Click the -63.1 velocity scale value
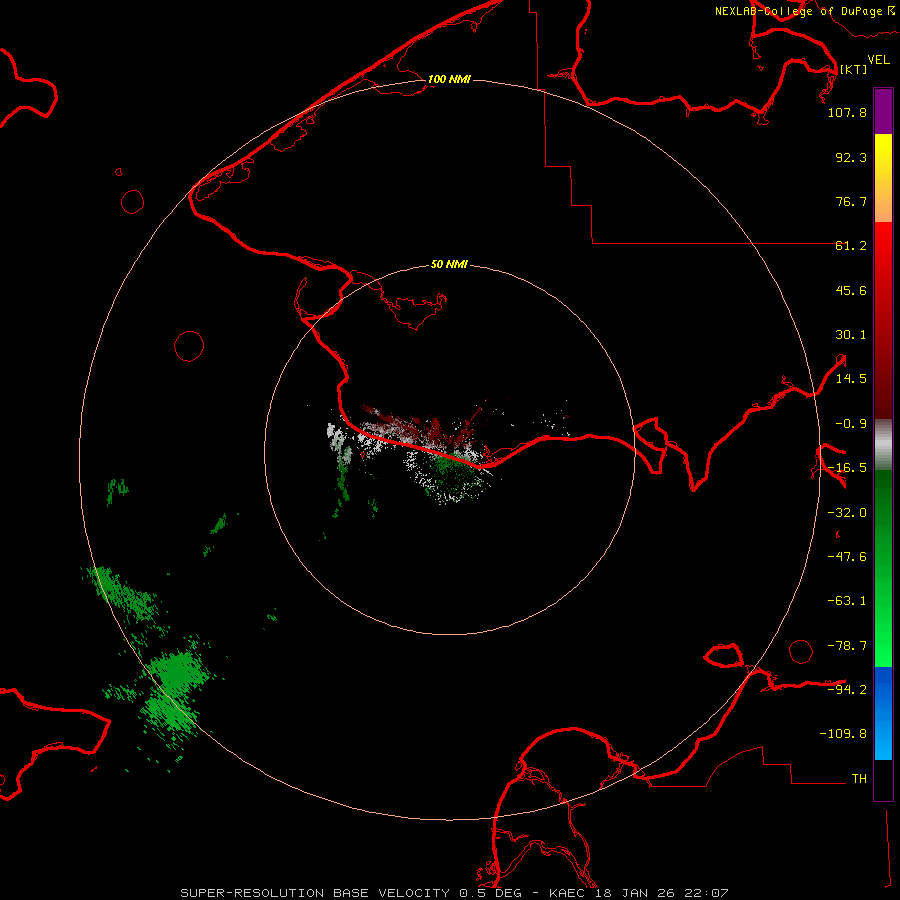Image resolution: width=900 pixels, height=900 pixels. [x=847, y=601]
